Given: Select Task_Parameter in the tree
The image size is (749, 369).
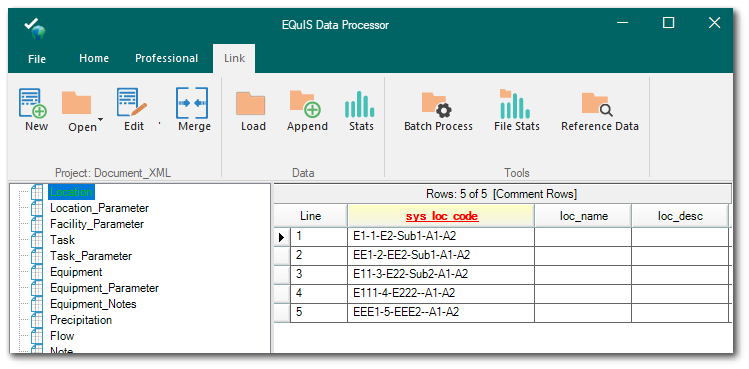Looking at the screenshot, I should 91,256.
